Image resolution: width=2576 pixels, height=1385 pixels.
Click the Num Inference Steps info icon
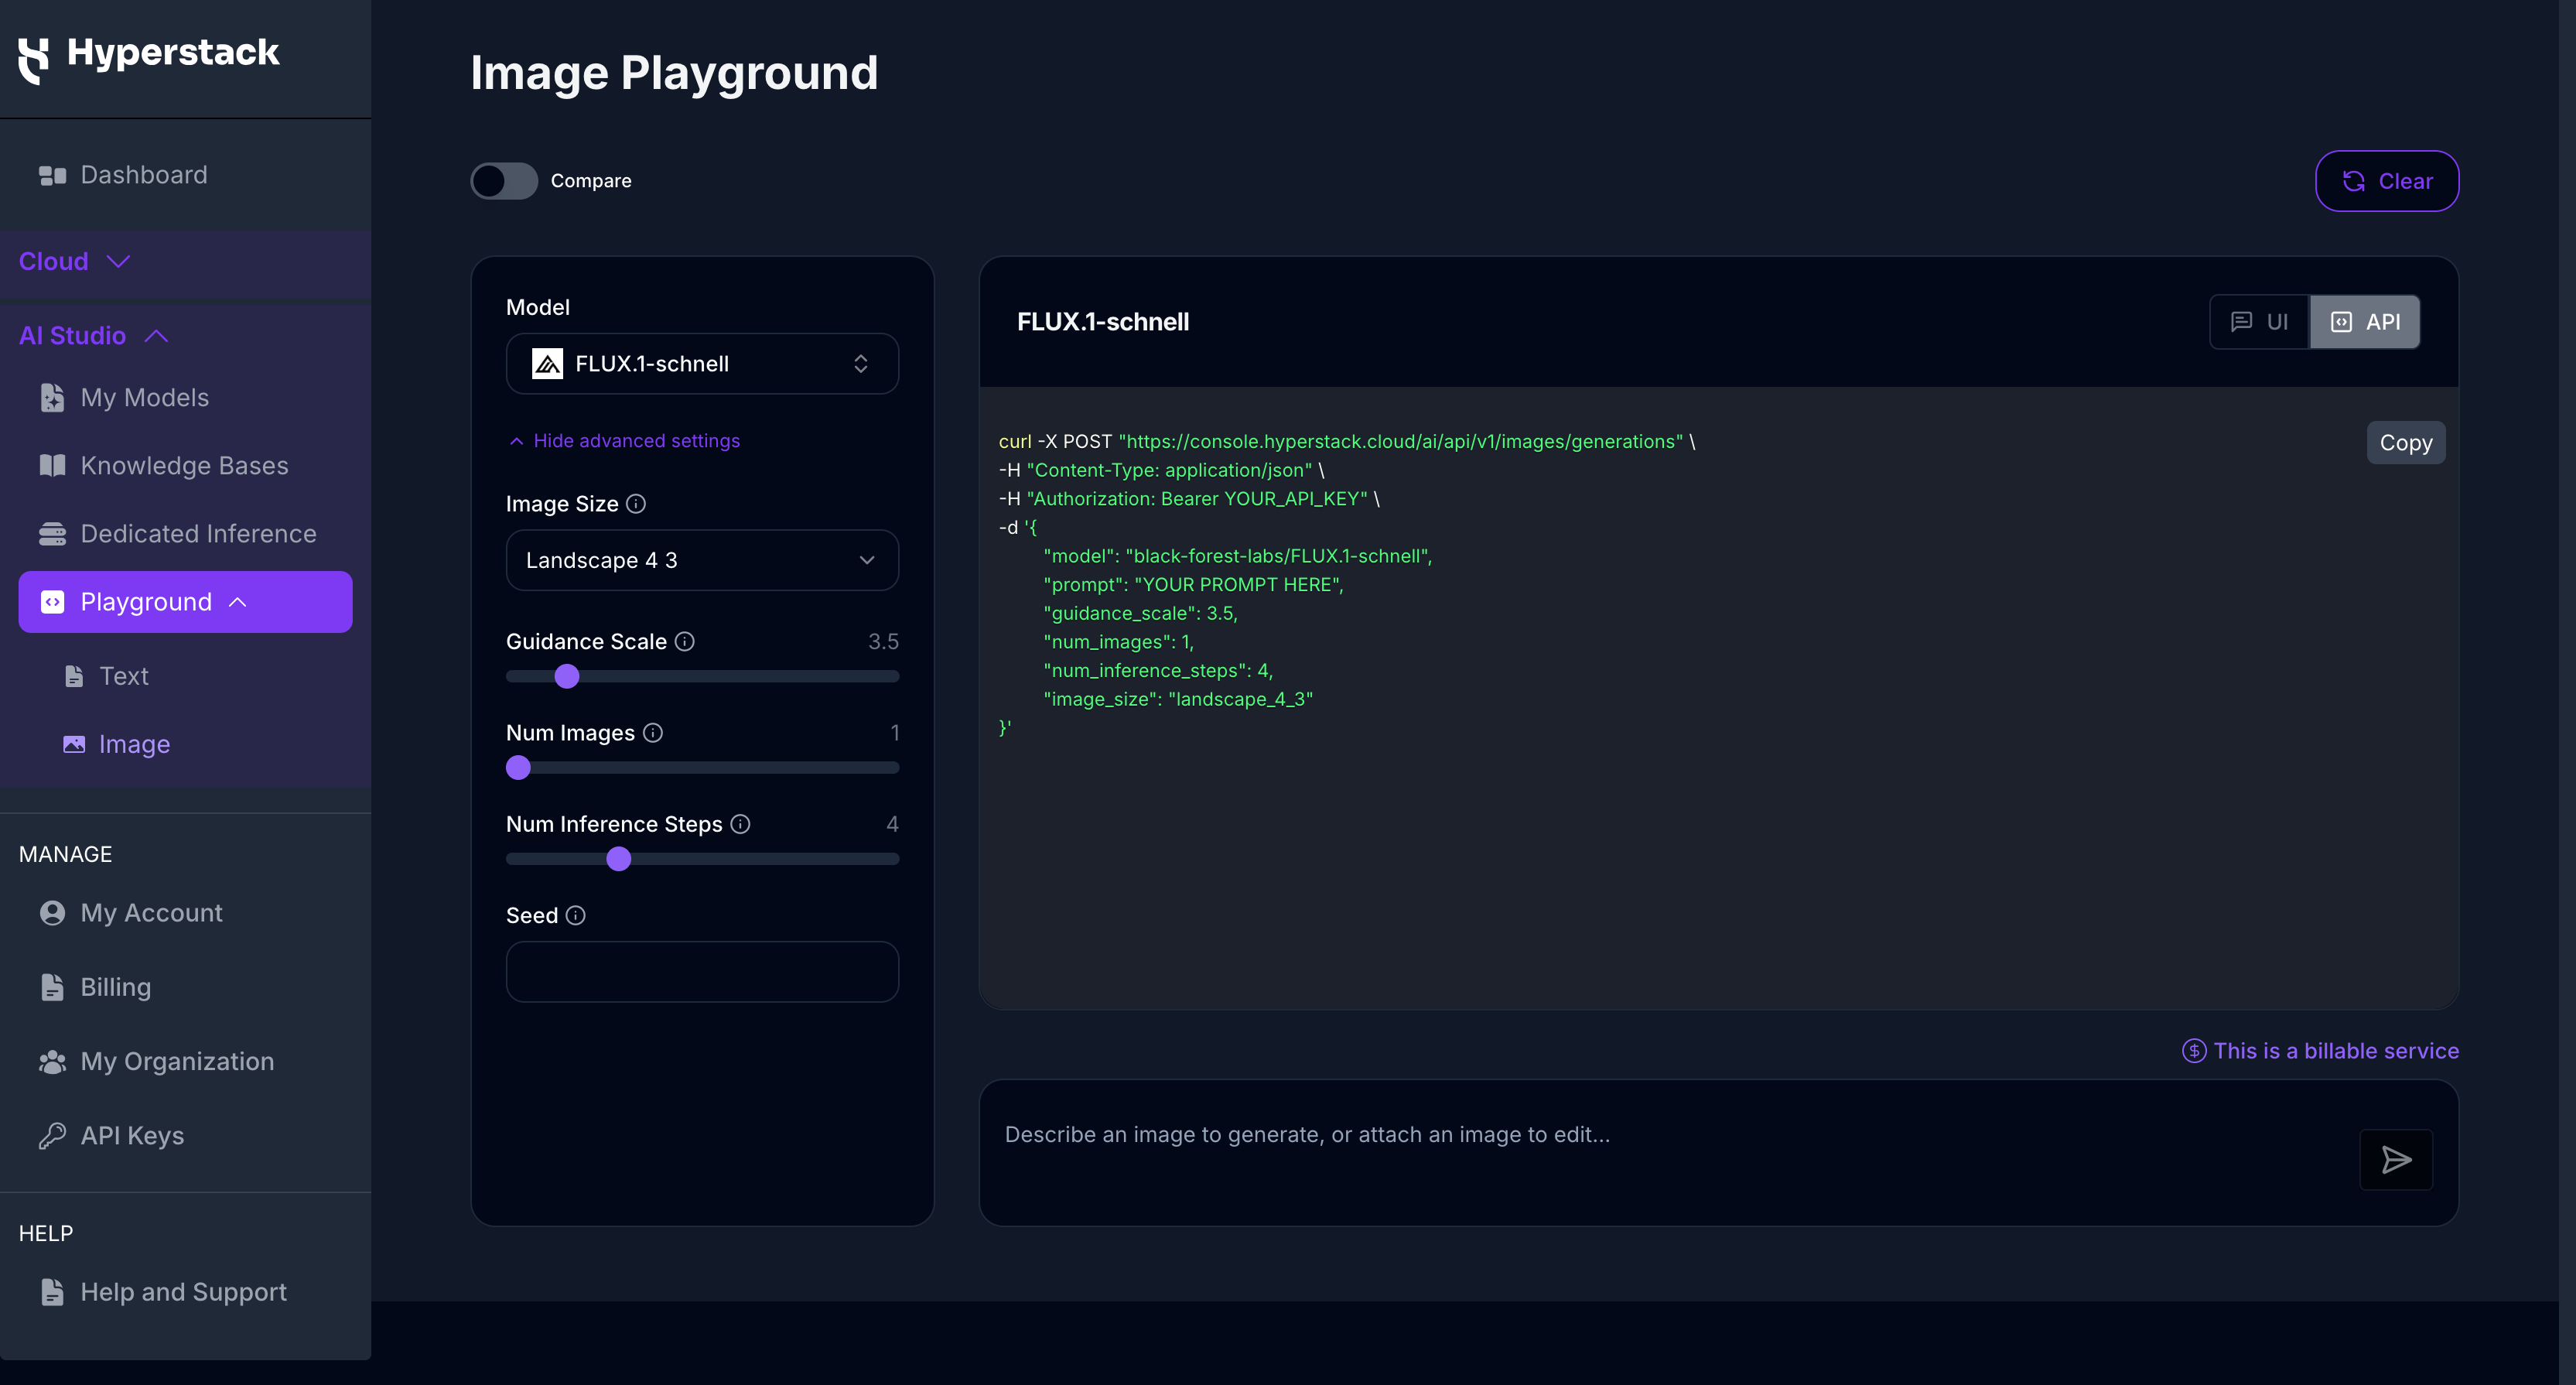pyautogui.click(x=740, y=824)
